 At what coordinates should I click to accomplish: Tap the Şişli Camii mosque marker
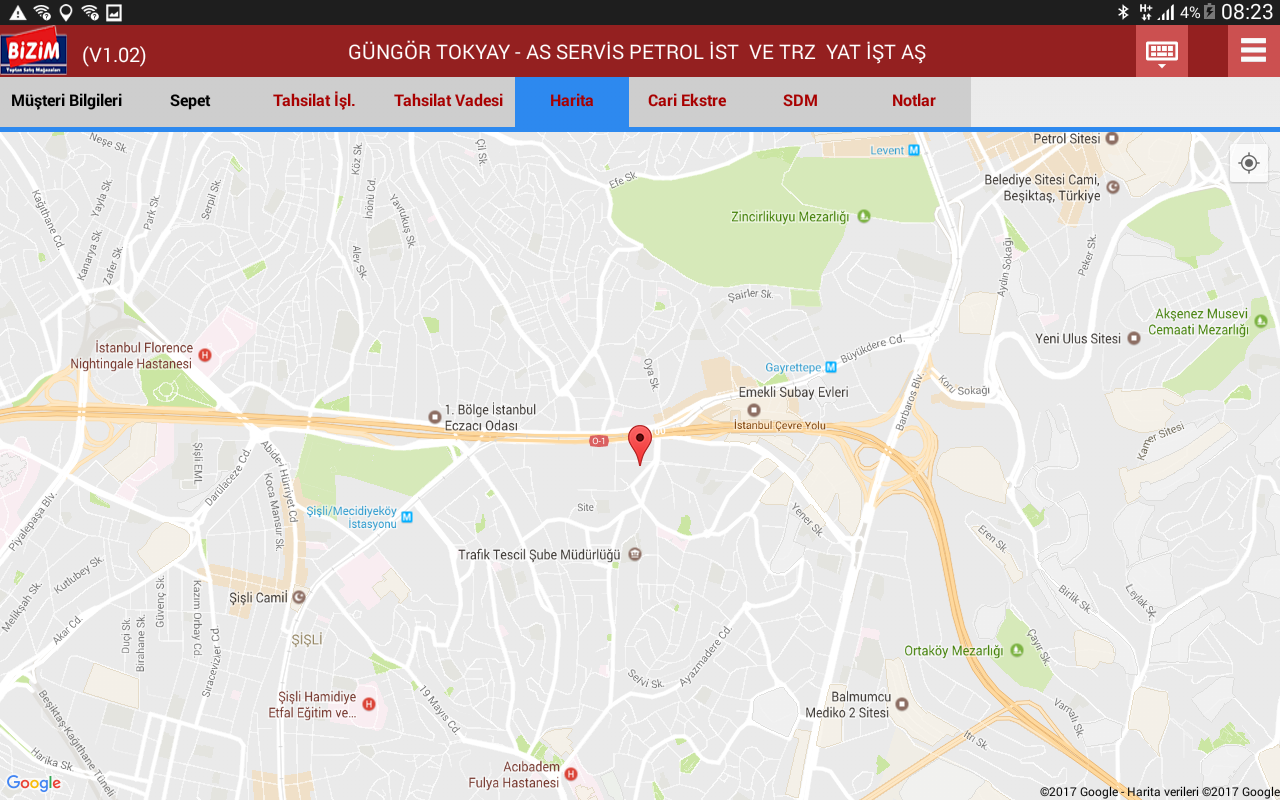click(298, 597)
